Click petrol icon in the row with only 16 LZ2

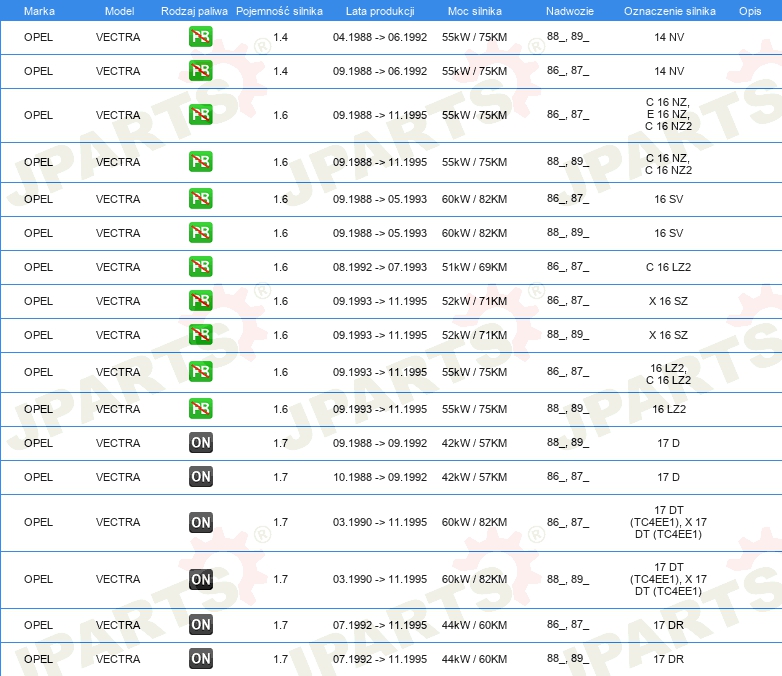tap(200, 409)
